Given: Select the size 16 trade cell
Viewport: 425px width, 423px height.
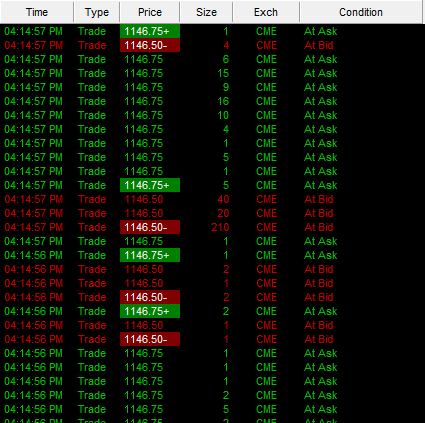Looking at the screenshot, I should (x=223, y=101).
